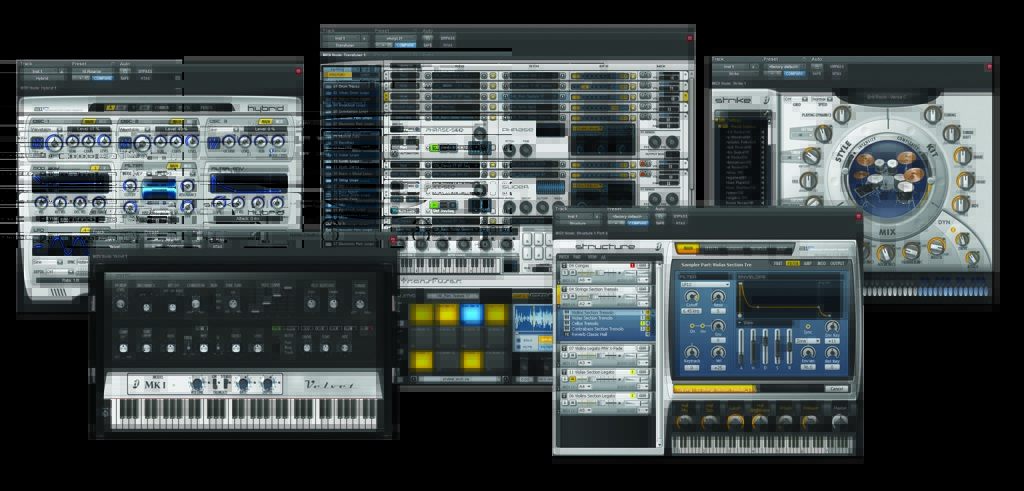Viewport: 1024px width, 491px height.
Task: Switch to the OUTPUT tab in Structure
Action: coord(836,264)
